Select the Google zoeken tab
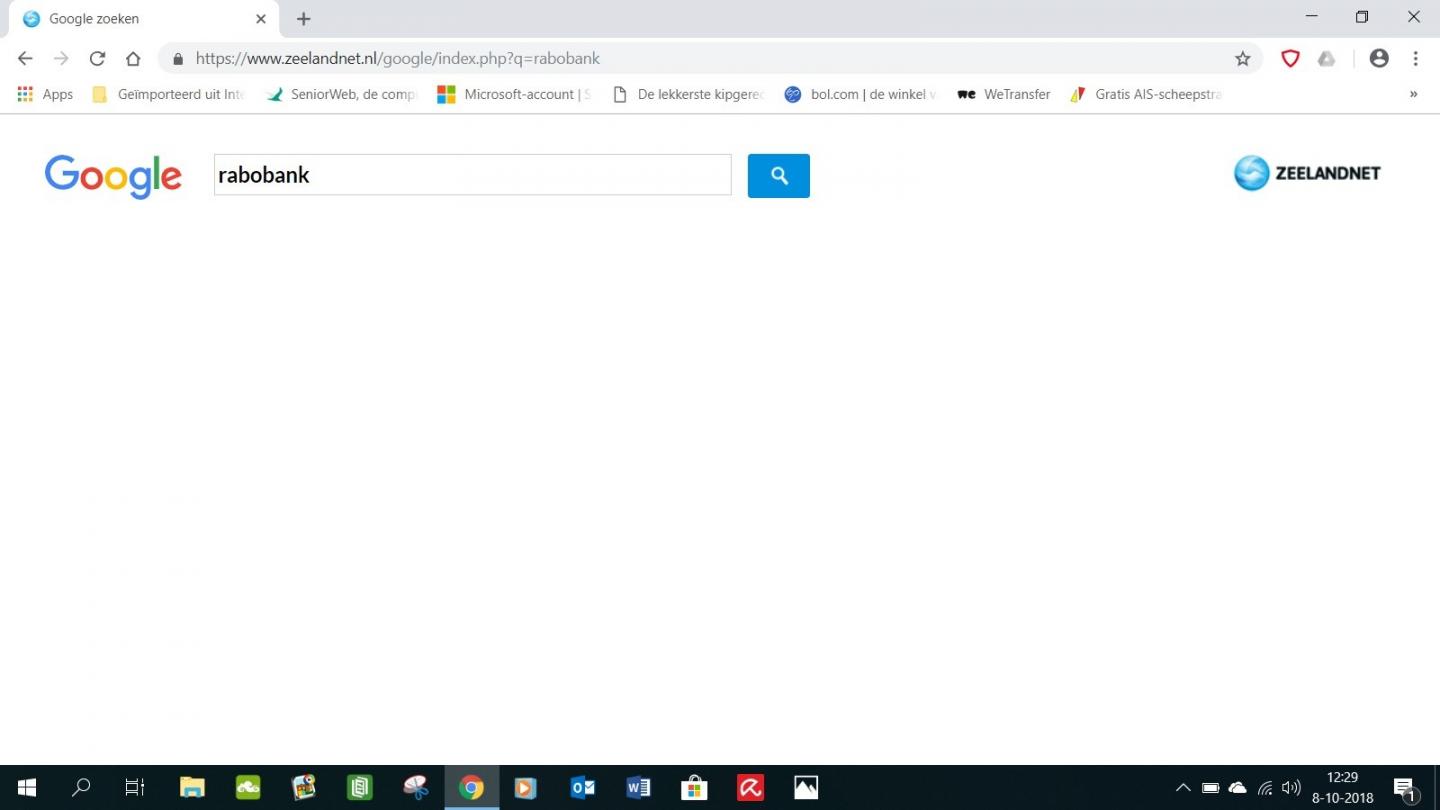Screen dimensions: 1440x810 [x=142, y=19]
